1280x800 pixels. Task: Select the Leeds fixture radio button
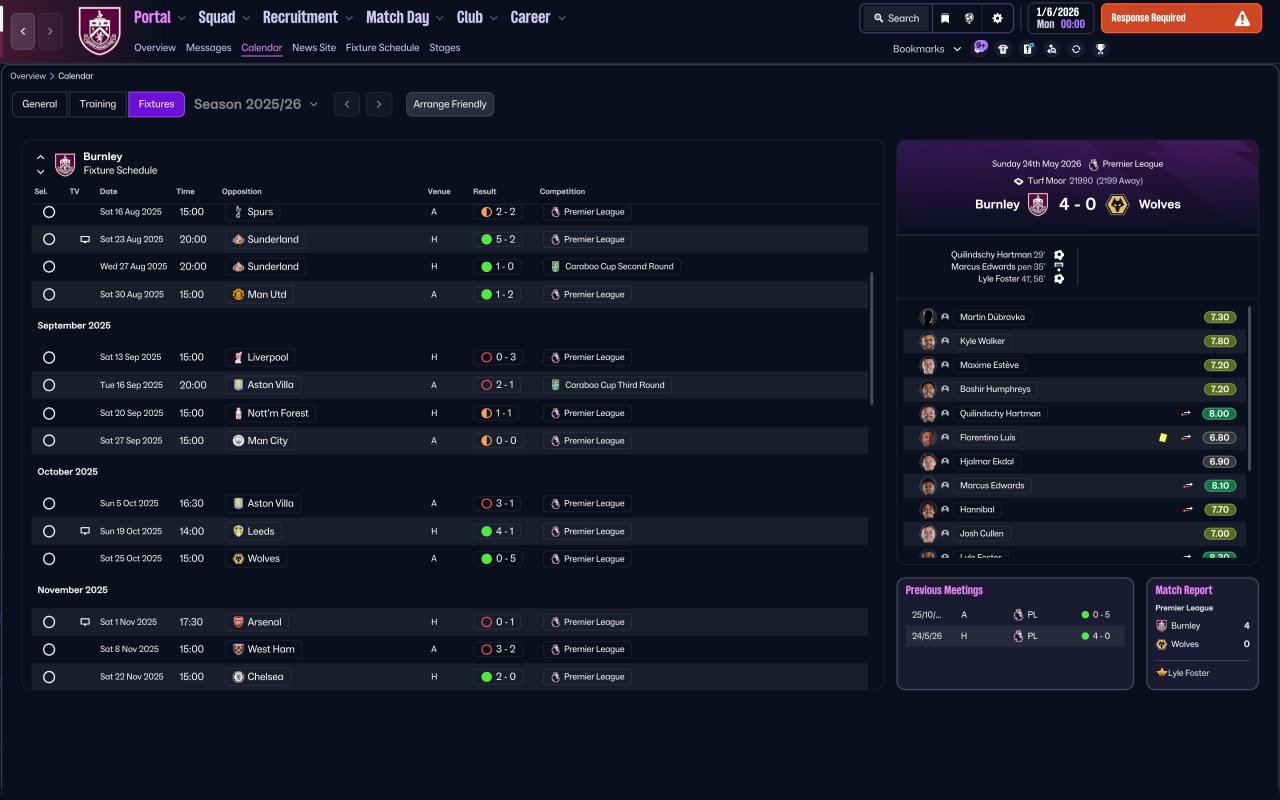point(49,531)
